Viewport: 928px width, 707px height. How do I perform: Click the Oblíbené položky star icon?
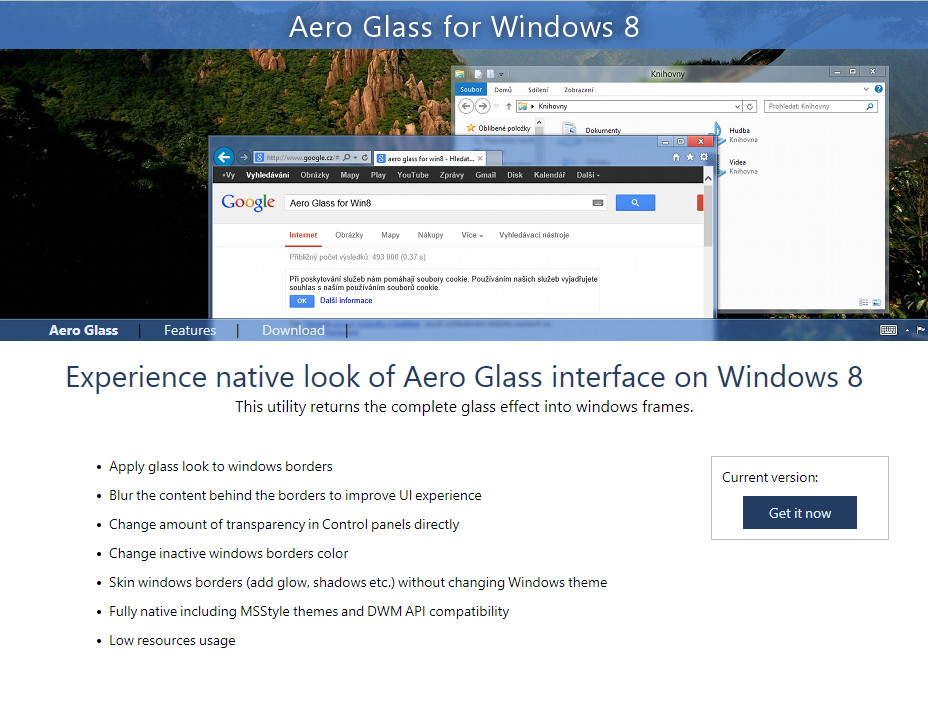click(471, 128)
